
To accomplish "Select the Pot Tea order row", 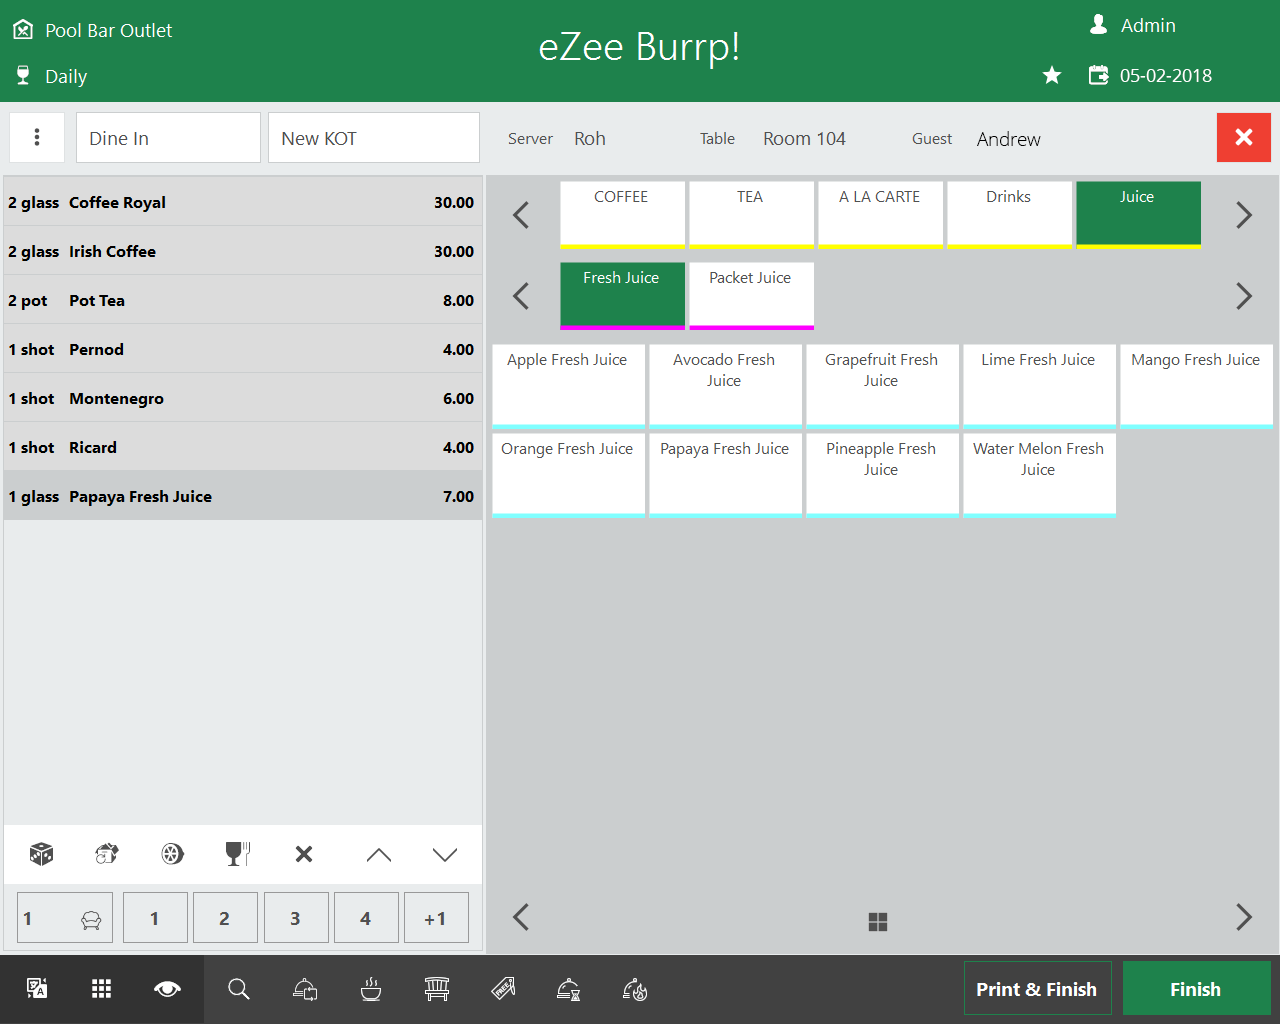I will click(x=242, y=300).
